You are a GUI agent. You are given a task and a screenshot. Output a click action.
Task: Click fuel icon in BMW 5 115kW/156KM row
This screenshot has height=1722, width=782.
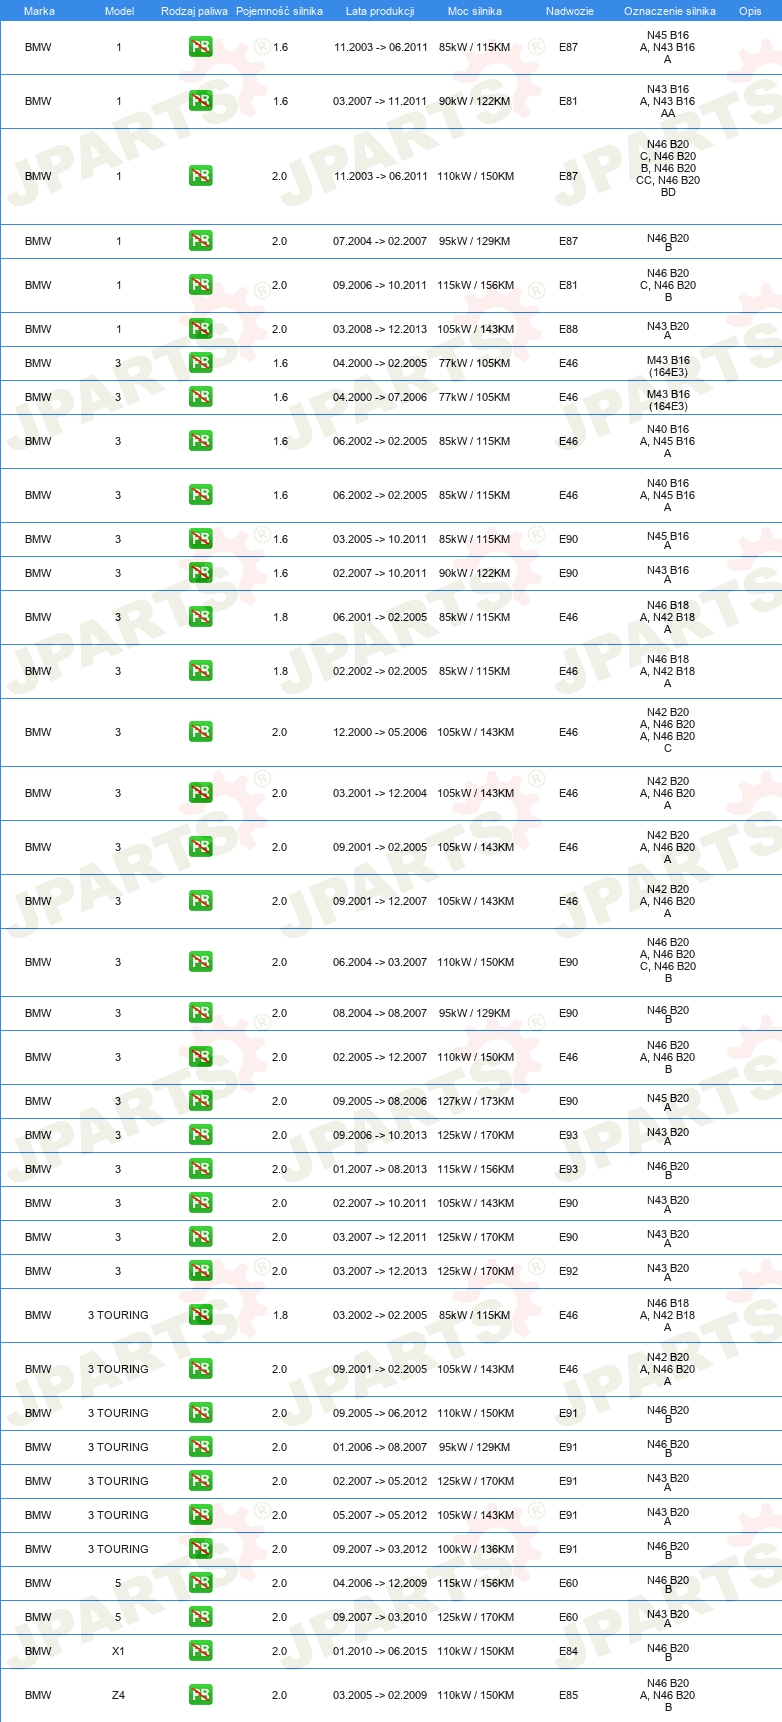click(200, 1583)
